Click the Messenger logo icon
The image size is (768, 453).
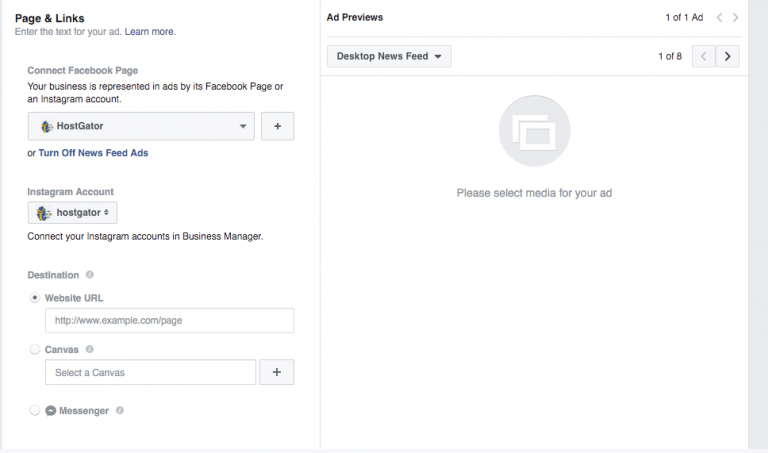pyautogui.click(x=50, y=410)
